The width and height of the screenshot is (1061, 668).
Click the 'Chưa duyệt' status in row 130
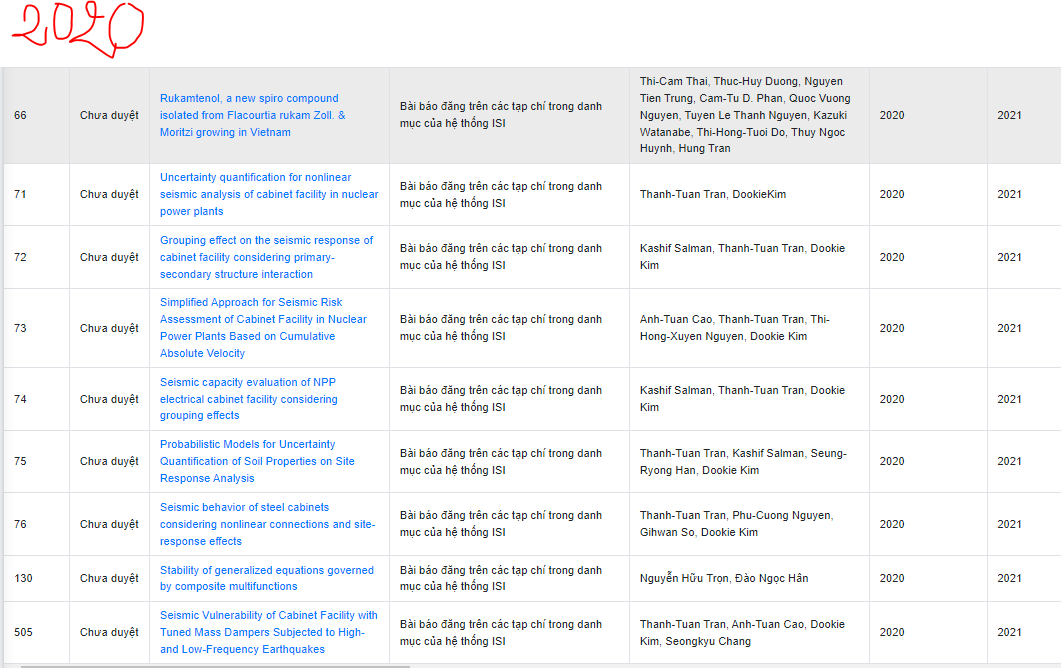(109, 578)
